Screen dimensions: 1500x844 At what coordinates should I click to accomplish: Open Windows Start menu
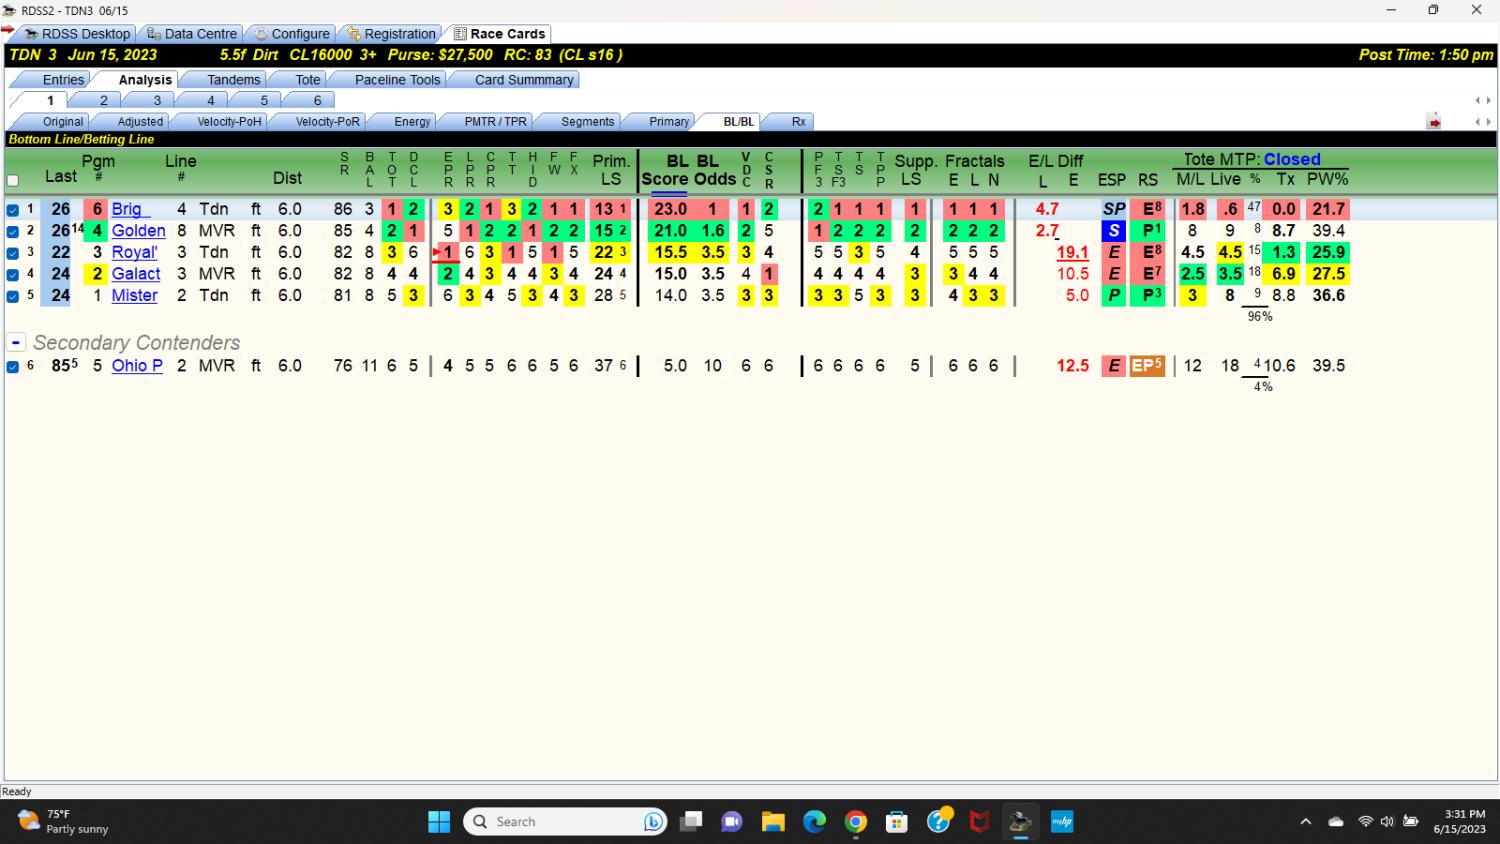[x=439, y=822]
